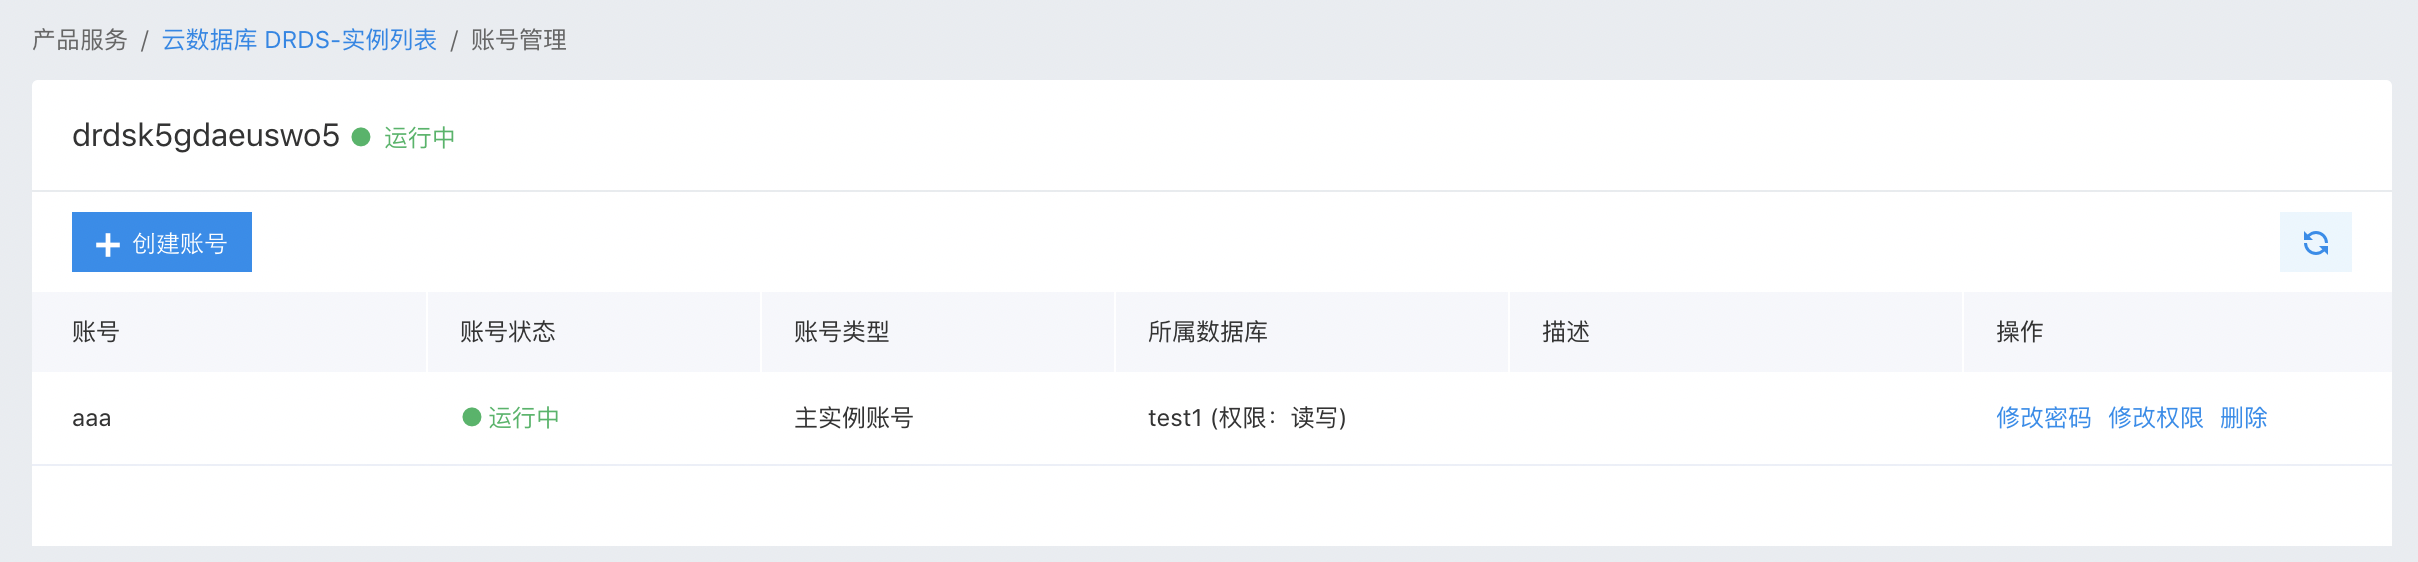This screenshot has width=2418, height=562.
Task: Click the test1 (权限: 读写) database cell
Action: 1247,418
